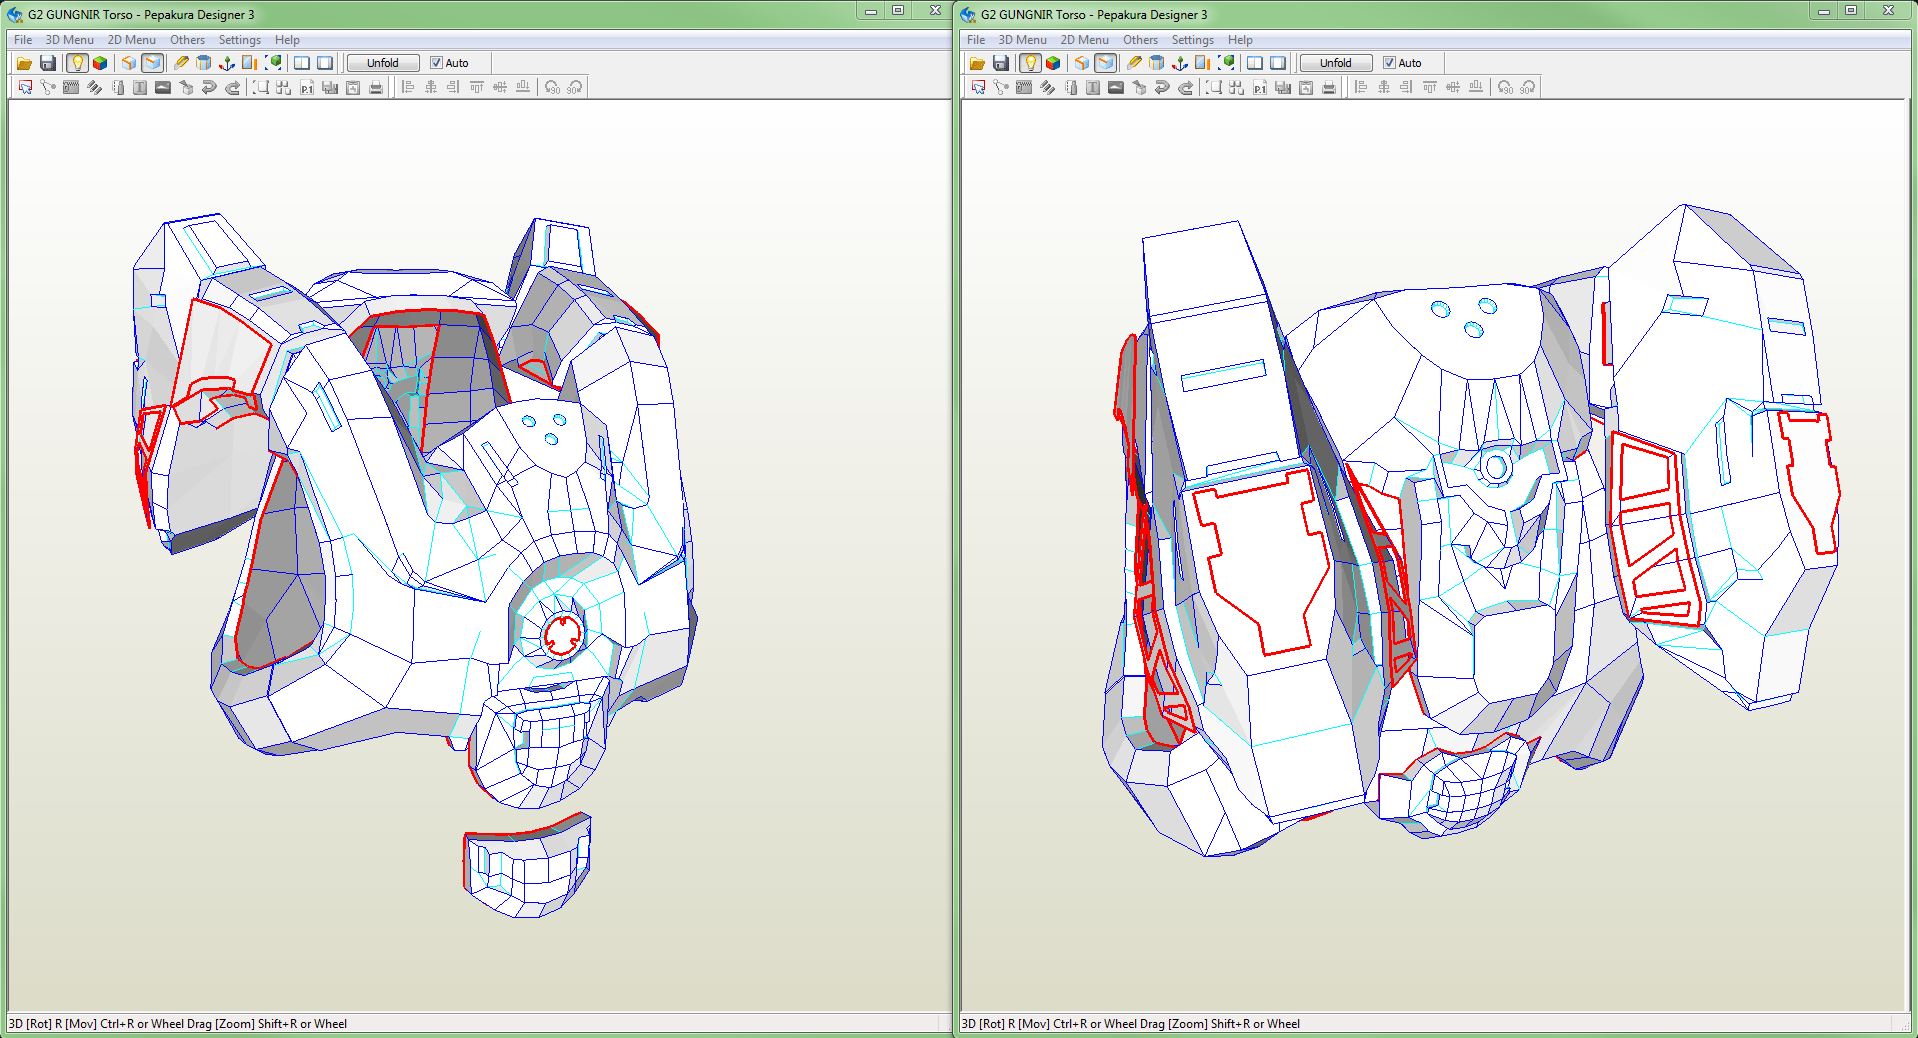Open the 3D Menu in right window
This screenshot has height=1038, width=1918.
[1022, 40]
